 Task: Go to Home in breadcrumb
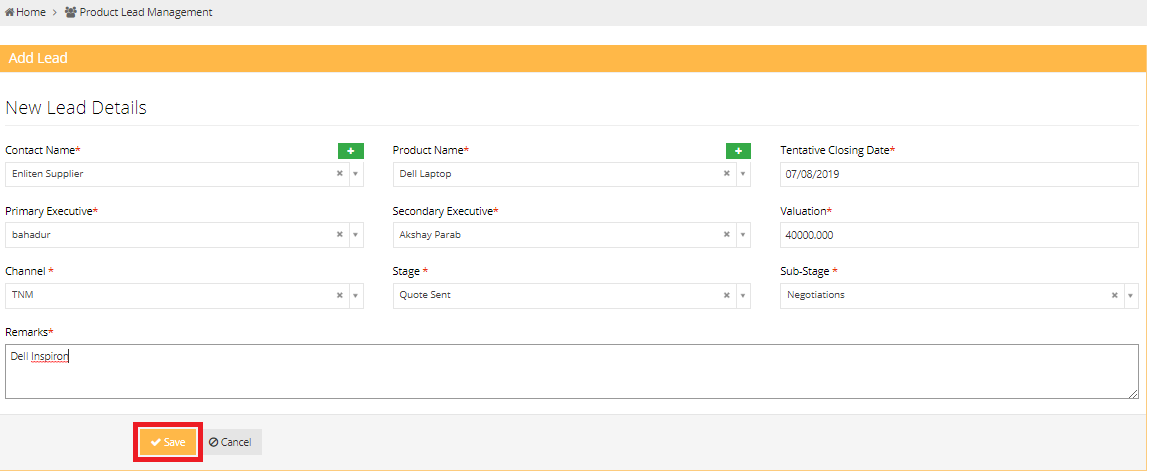(30, 12)
